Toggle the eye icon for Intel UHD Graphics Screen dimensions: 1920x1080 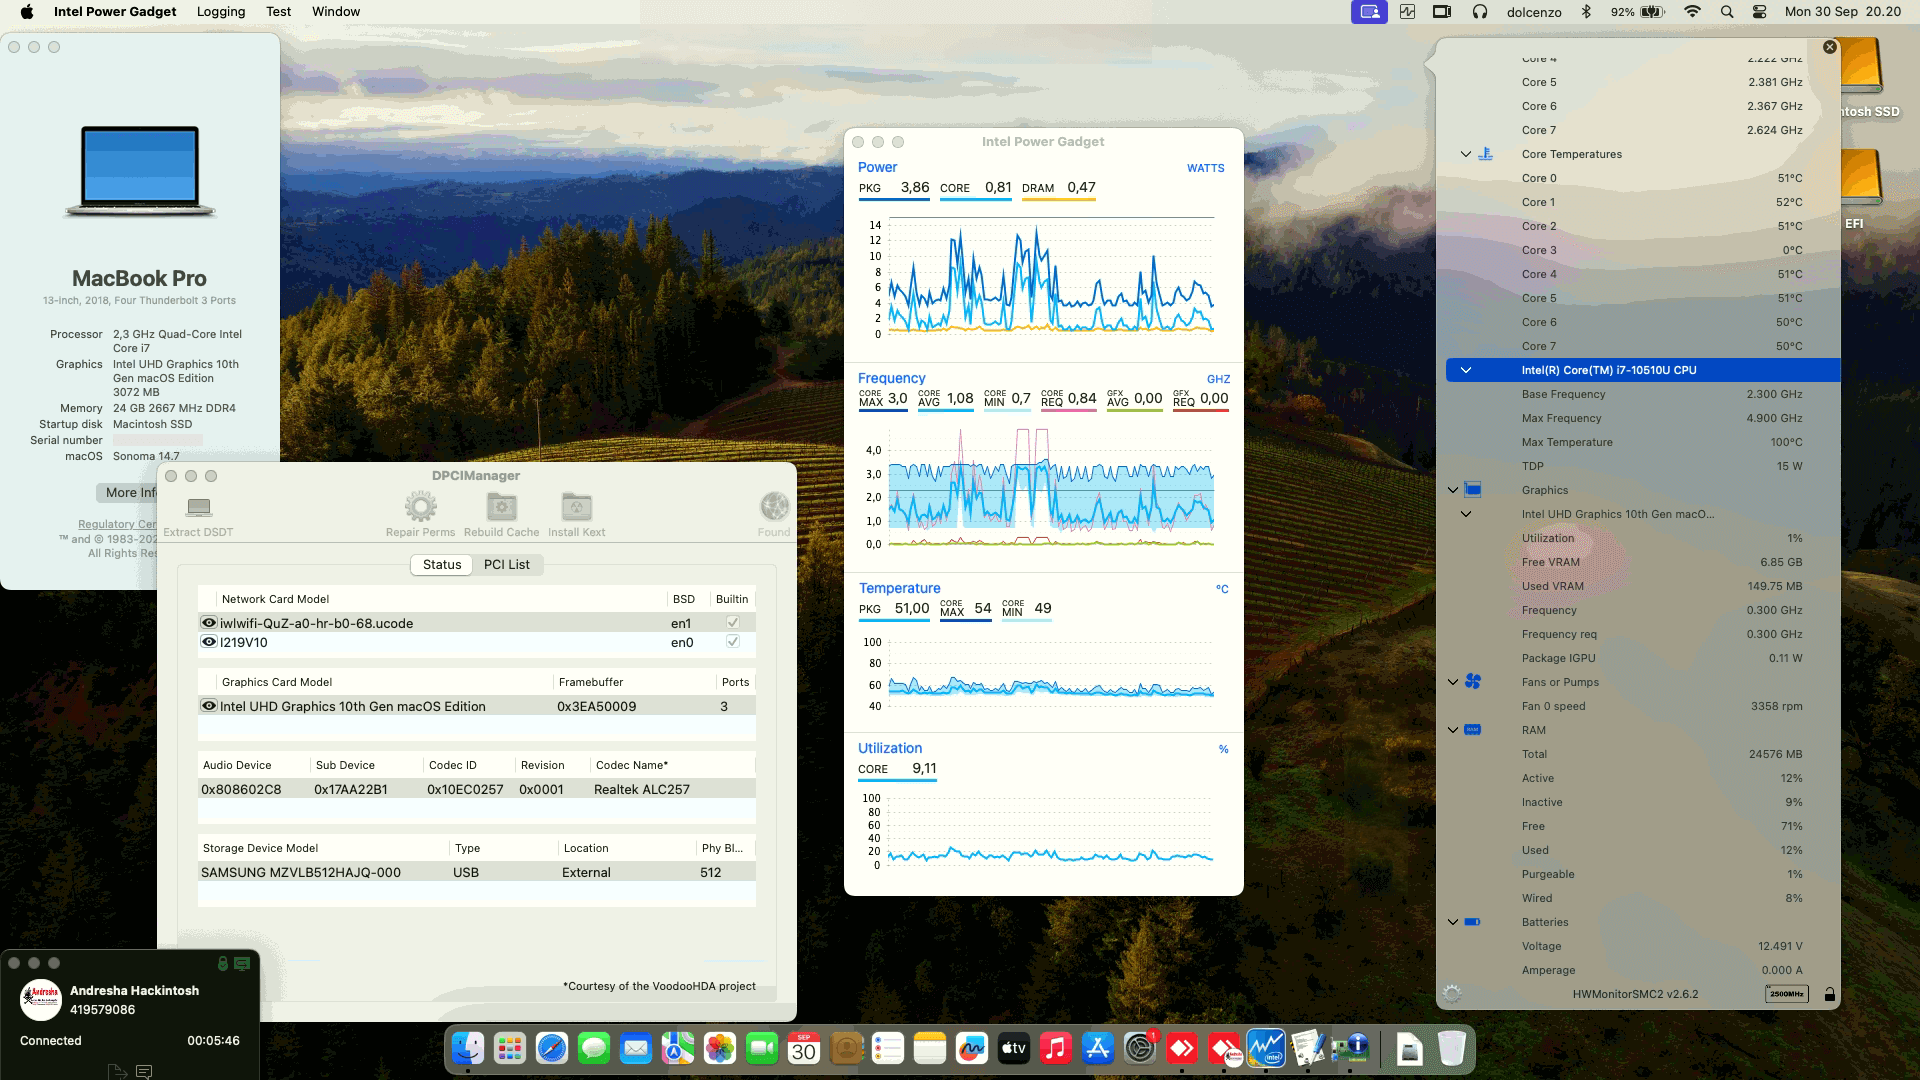[208, 706]
